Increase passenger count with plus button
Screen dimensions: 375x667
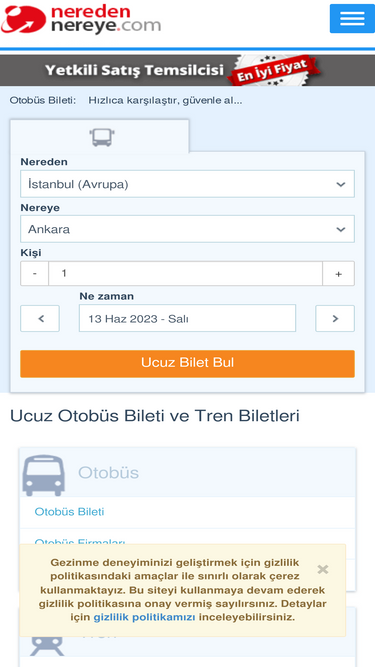click(338, 274)
